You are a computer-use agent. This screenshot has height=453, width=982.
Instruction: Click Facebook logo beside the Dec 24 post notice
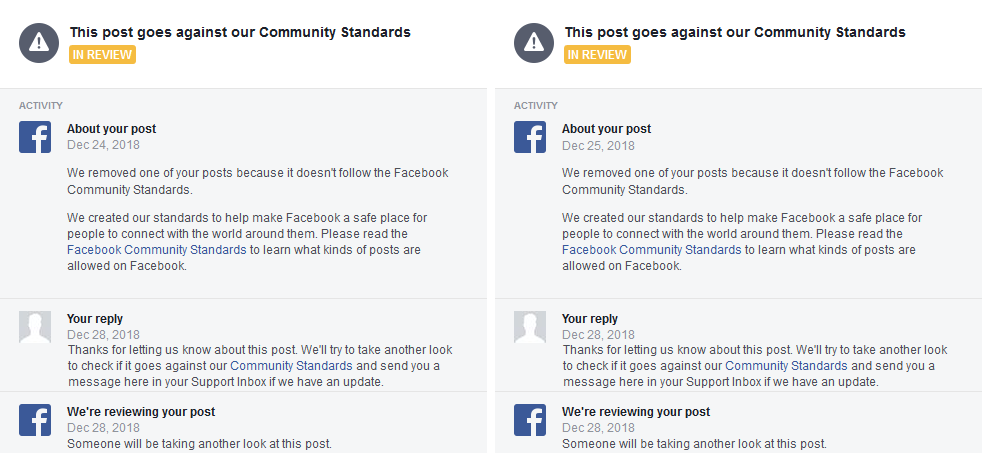coord(35,137)
